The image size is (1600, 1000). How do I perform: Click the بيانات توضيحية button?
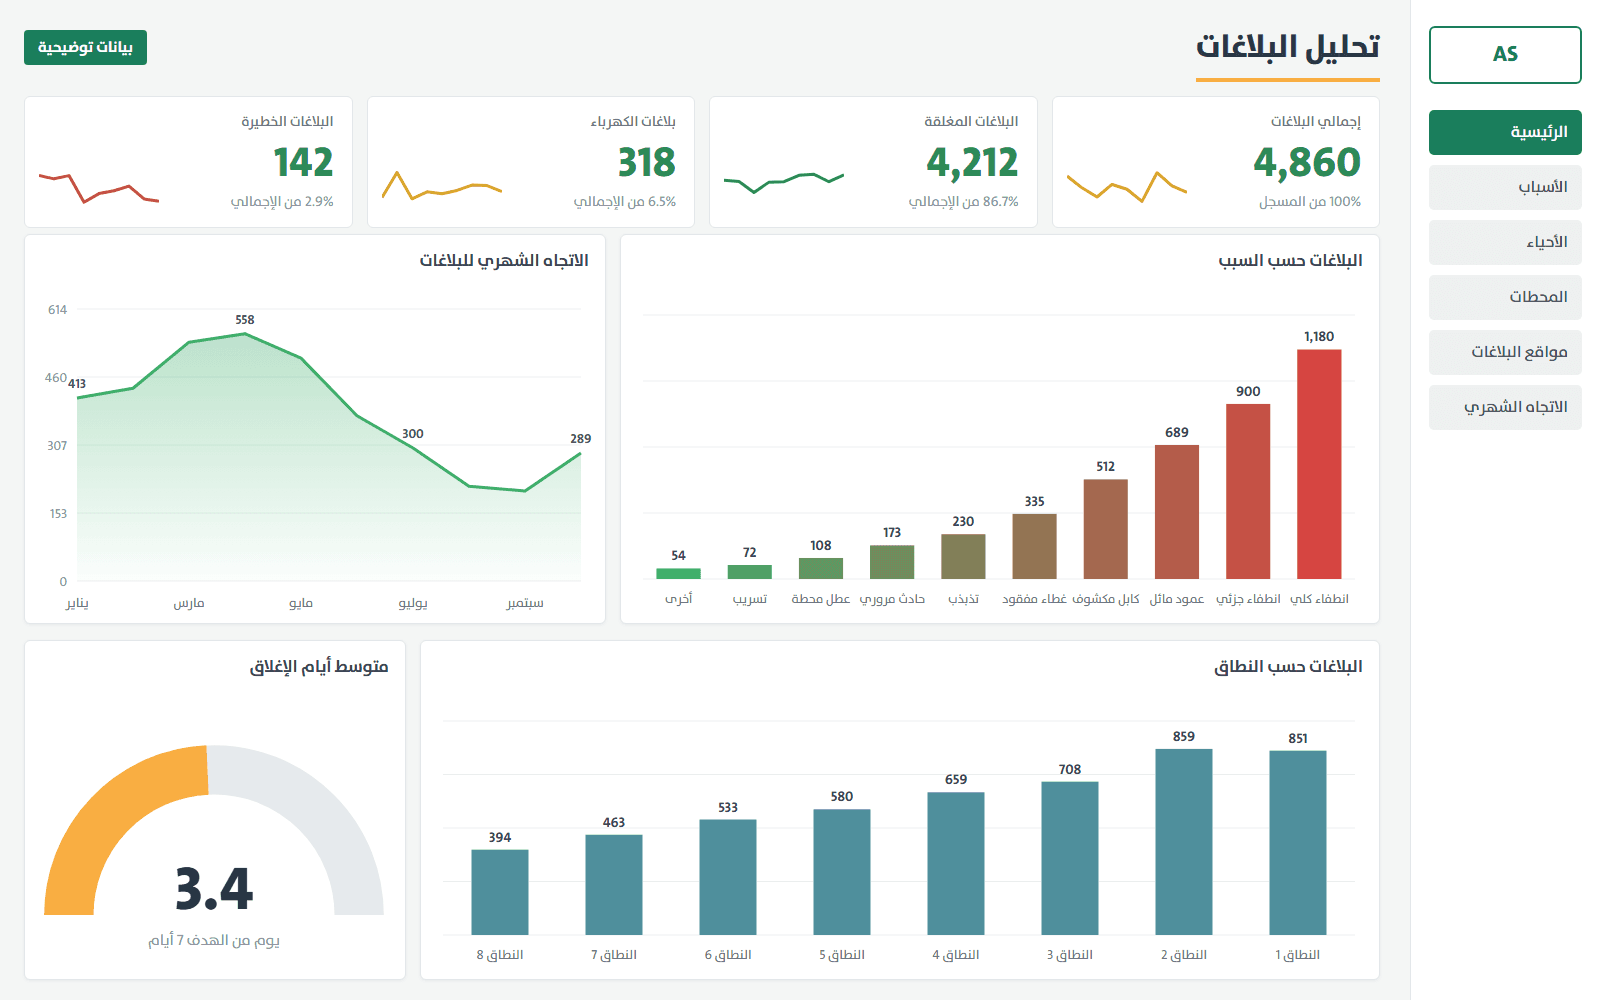(x=85, y=47)
